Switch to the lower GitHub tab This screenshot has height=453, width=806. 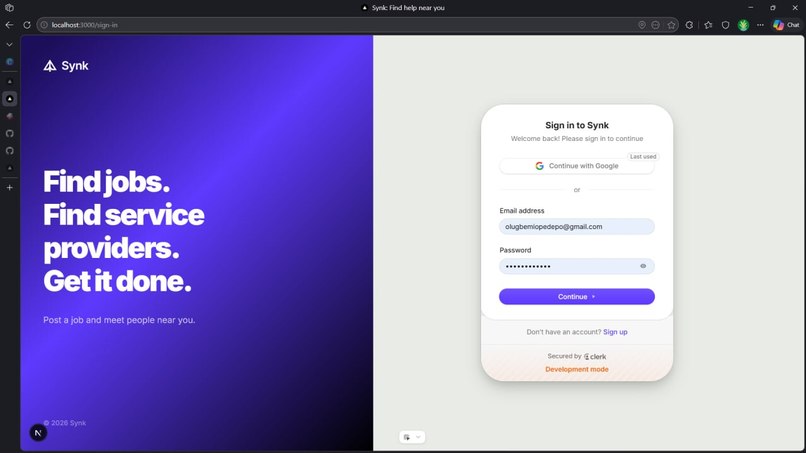pos(9,151)
